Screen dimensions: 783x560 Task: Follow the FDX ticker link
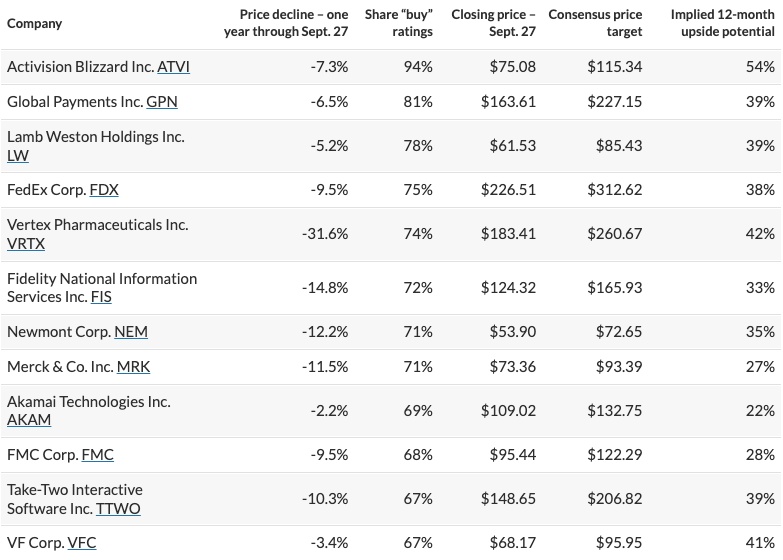coord(104,189)
